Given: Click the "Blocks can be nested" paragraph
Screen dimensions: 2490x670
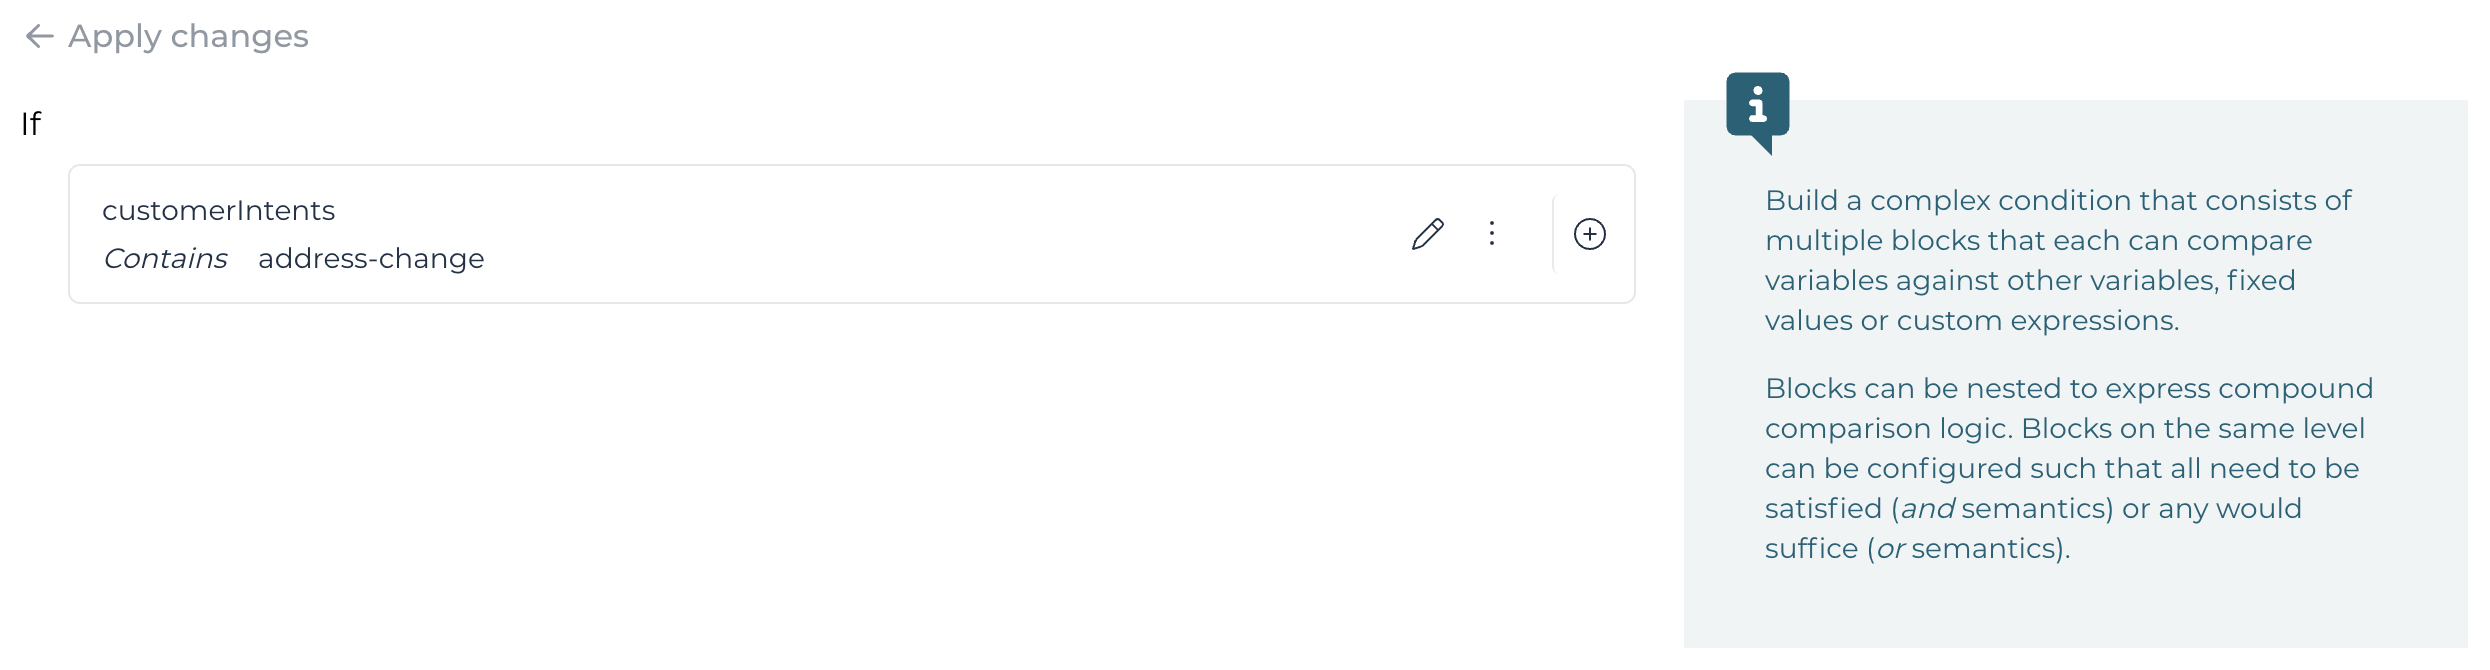Looking at the screenshot, I should click(x=2068, y=468).
